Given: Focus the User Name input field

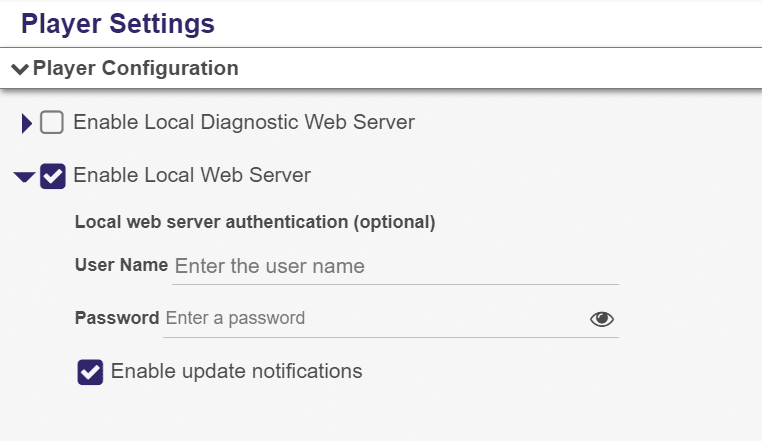Looking at the screenshot, I should (396, 266).
